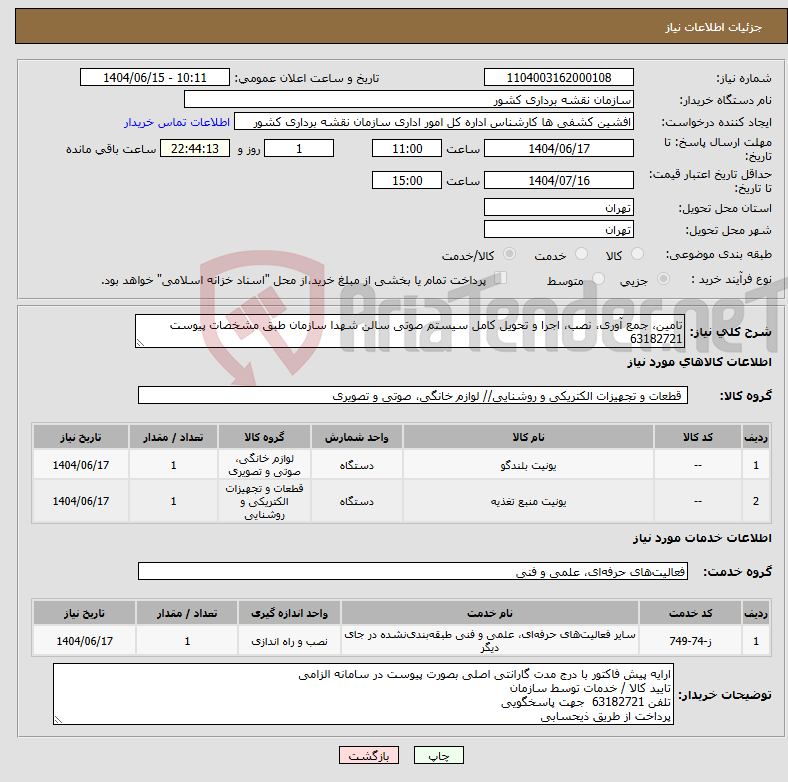
Task: Select the کالا/خدمت radio button
Action: coord(509,254)
